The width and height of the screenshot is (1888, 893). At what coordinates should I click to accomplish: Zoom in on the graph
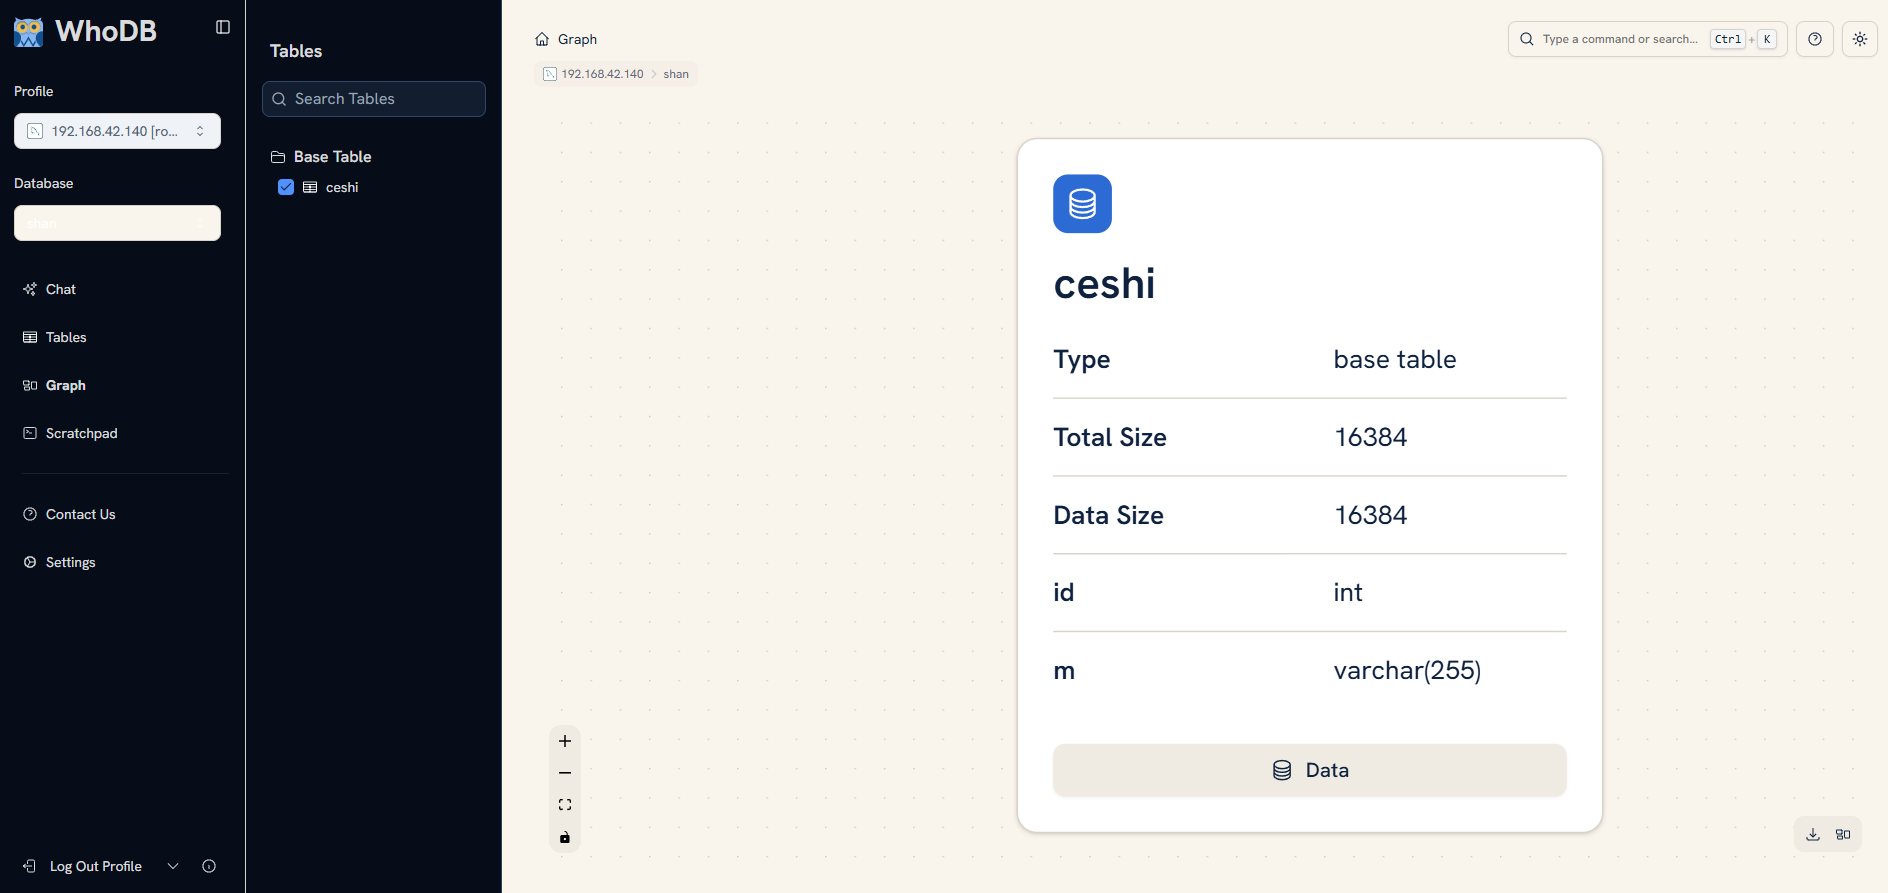(565, 741)
